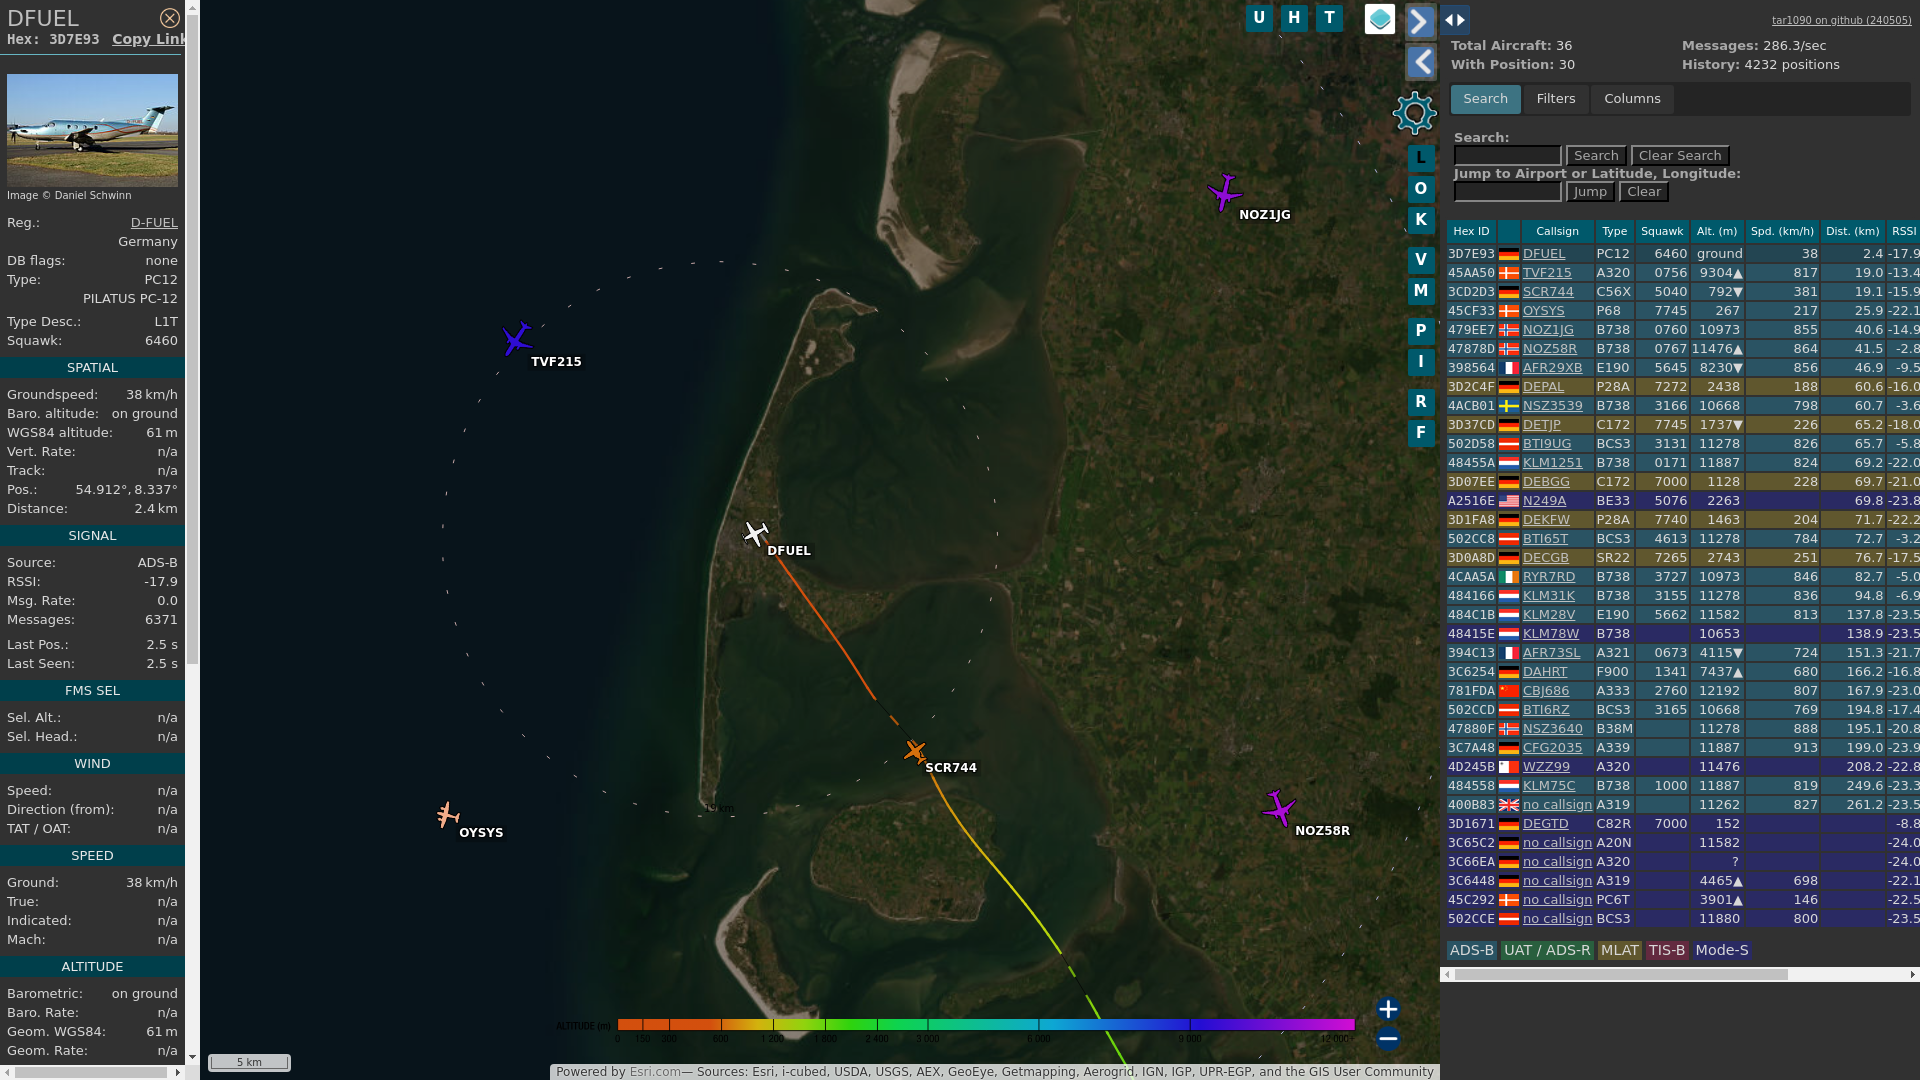Screen dimensions: 1920x1080
Task: Select the SCR744 aircraft icon on map
Action: pos(915,751)
